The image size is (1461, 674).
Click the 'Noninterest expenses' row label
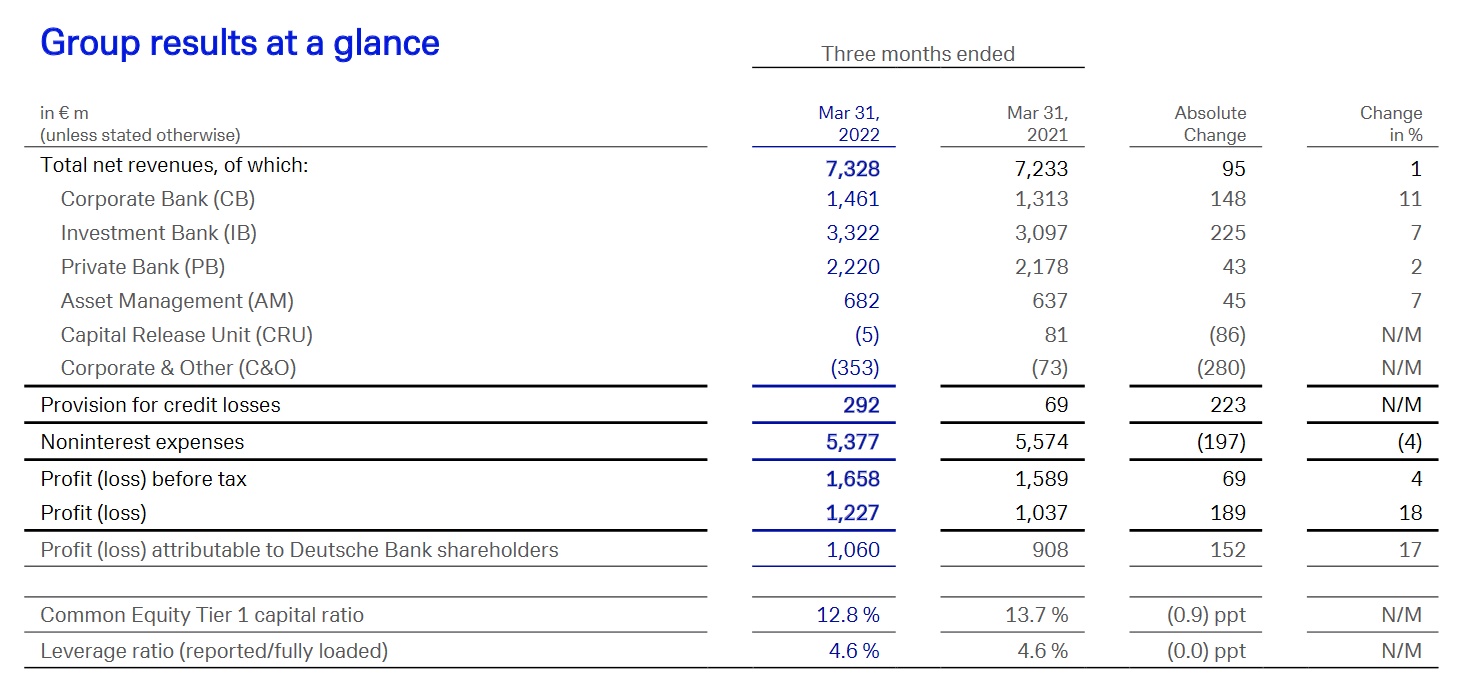pos(142,442)
